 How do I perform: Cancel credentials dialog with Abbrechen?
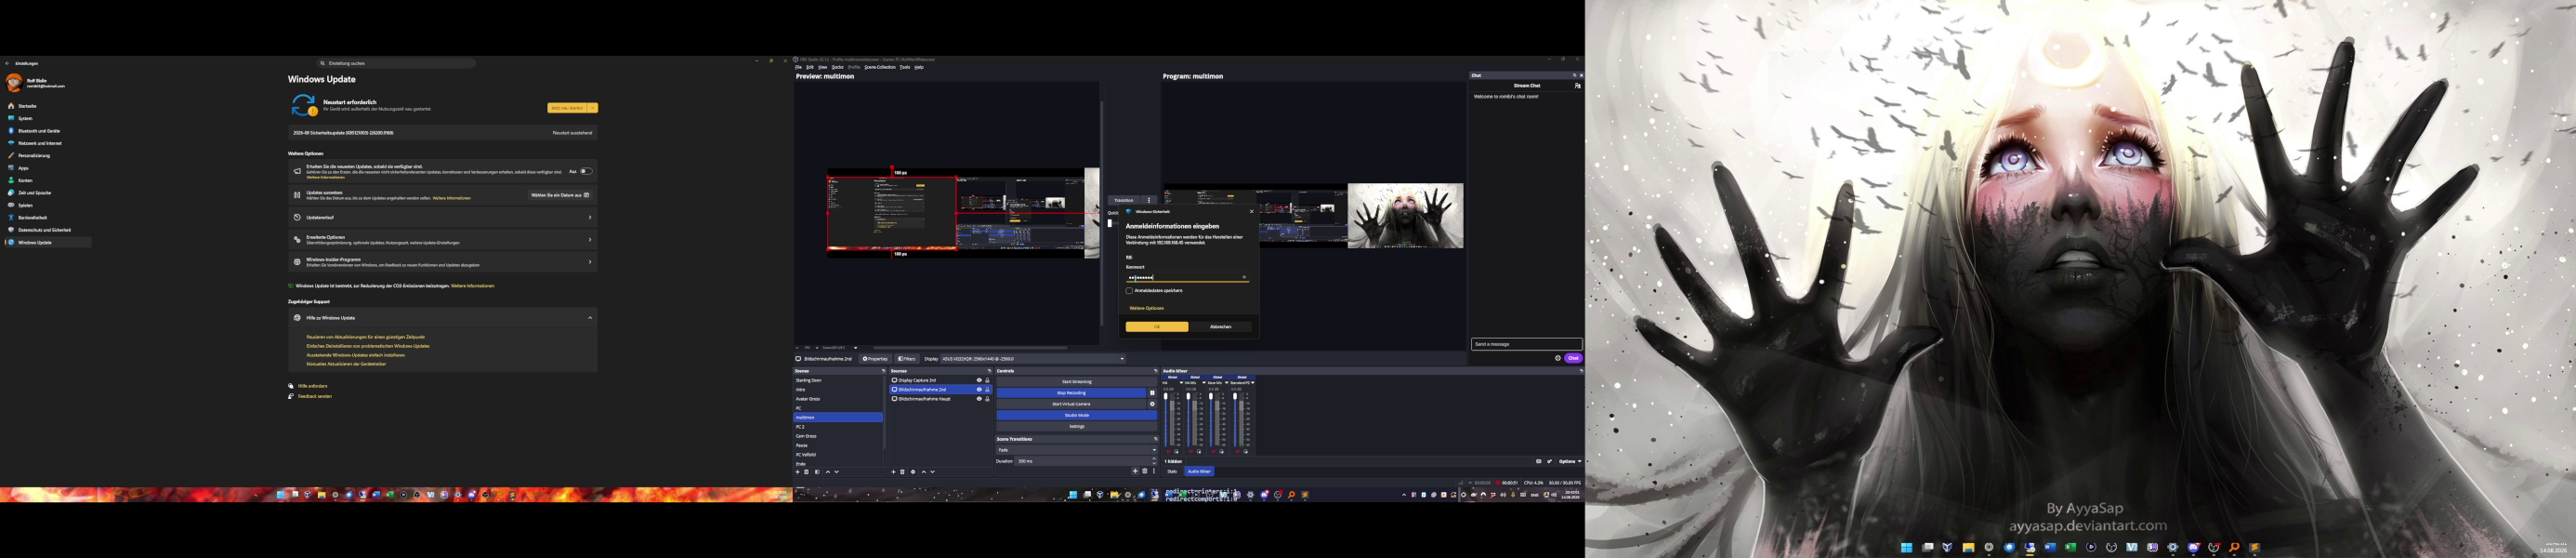[1221, 327]
